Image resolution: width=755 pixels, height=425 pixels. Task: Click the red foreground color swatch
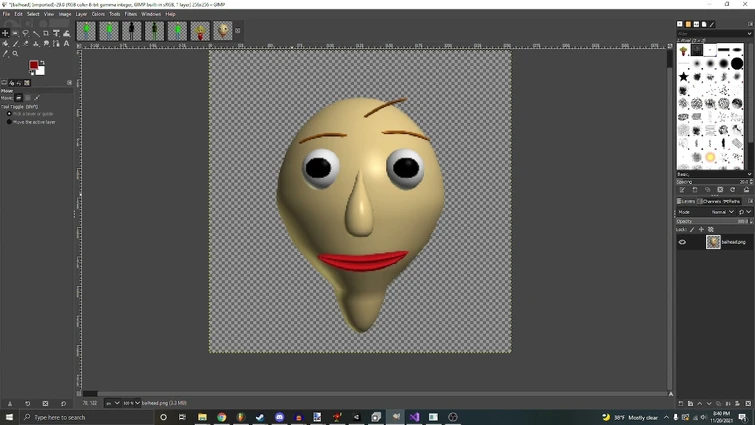(34, 66)
